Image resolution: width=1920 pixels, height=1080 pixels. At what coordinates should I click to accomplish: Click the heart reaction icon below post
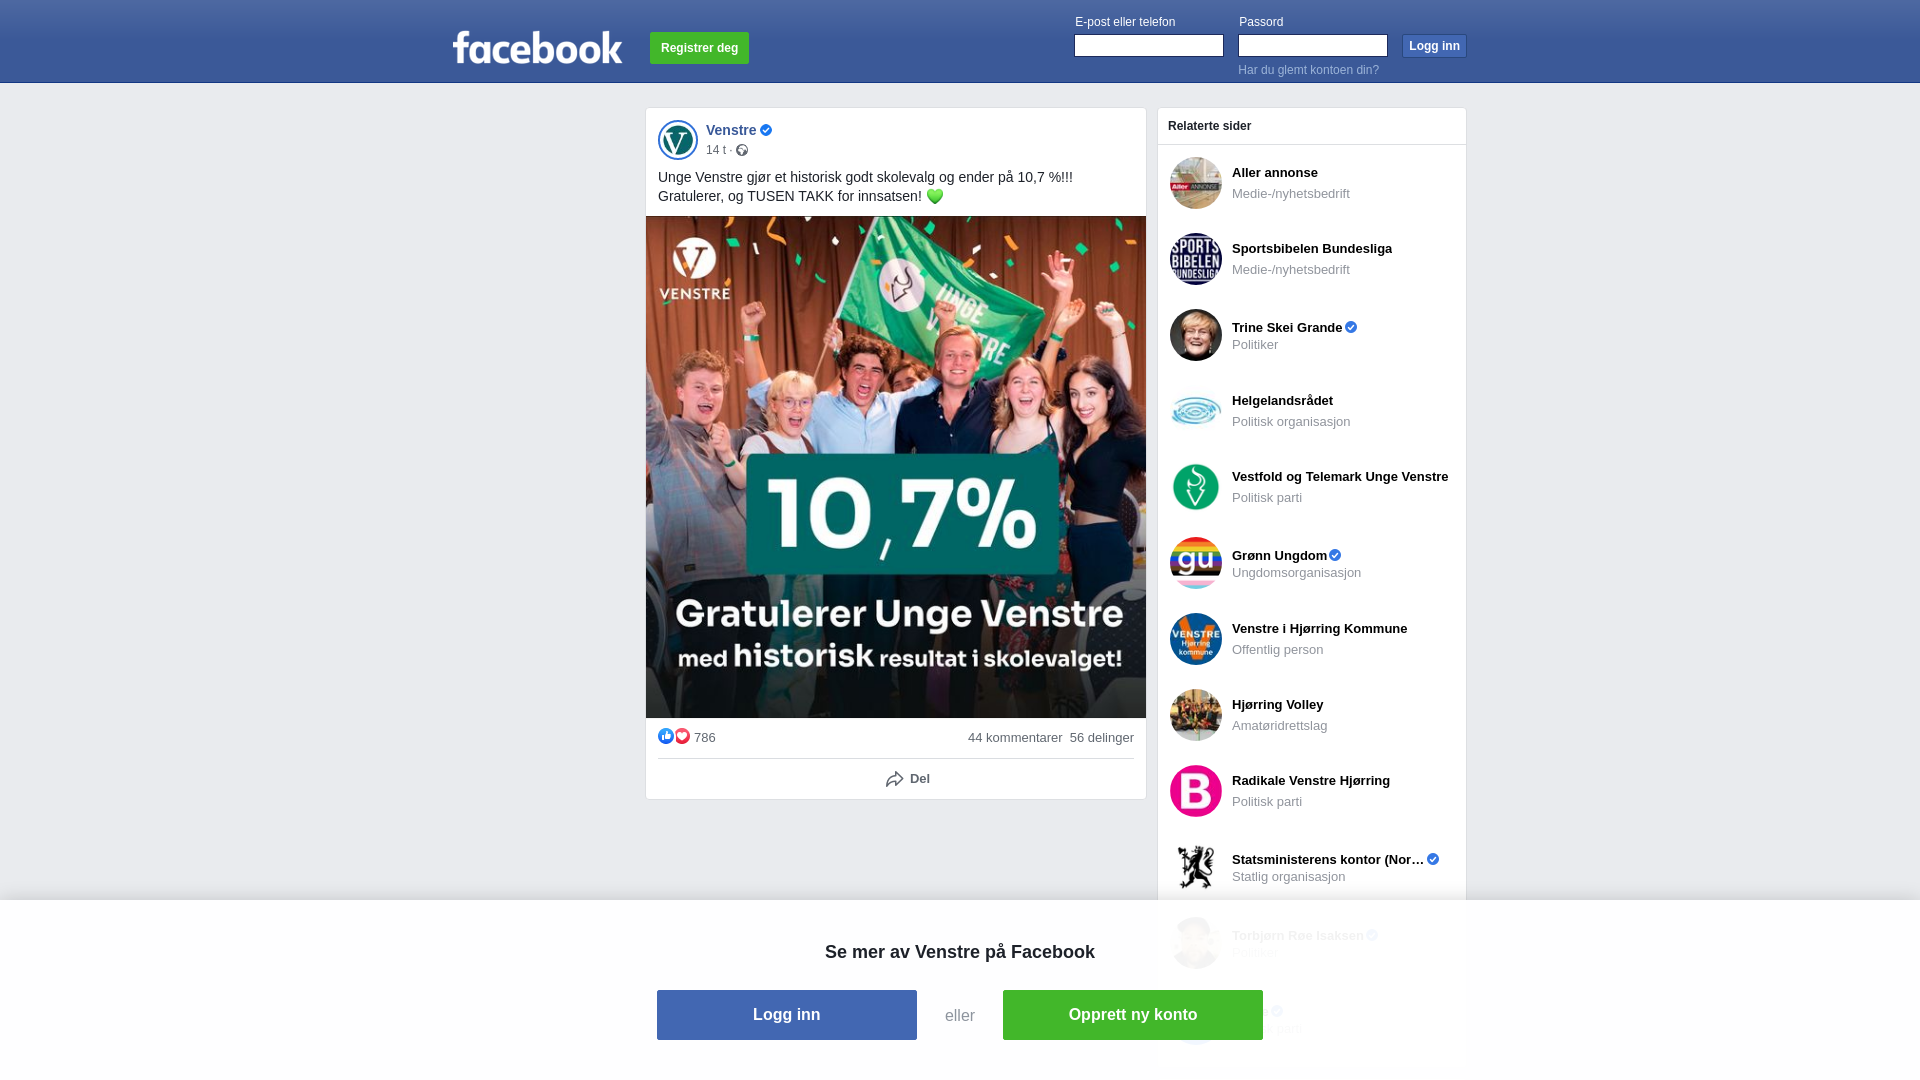pyautogui.click(x=682, y=736)
